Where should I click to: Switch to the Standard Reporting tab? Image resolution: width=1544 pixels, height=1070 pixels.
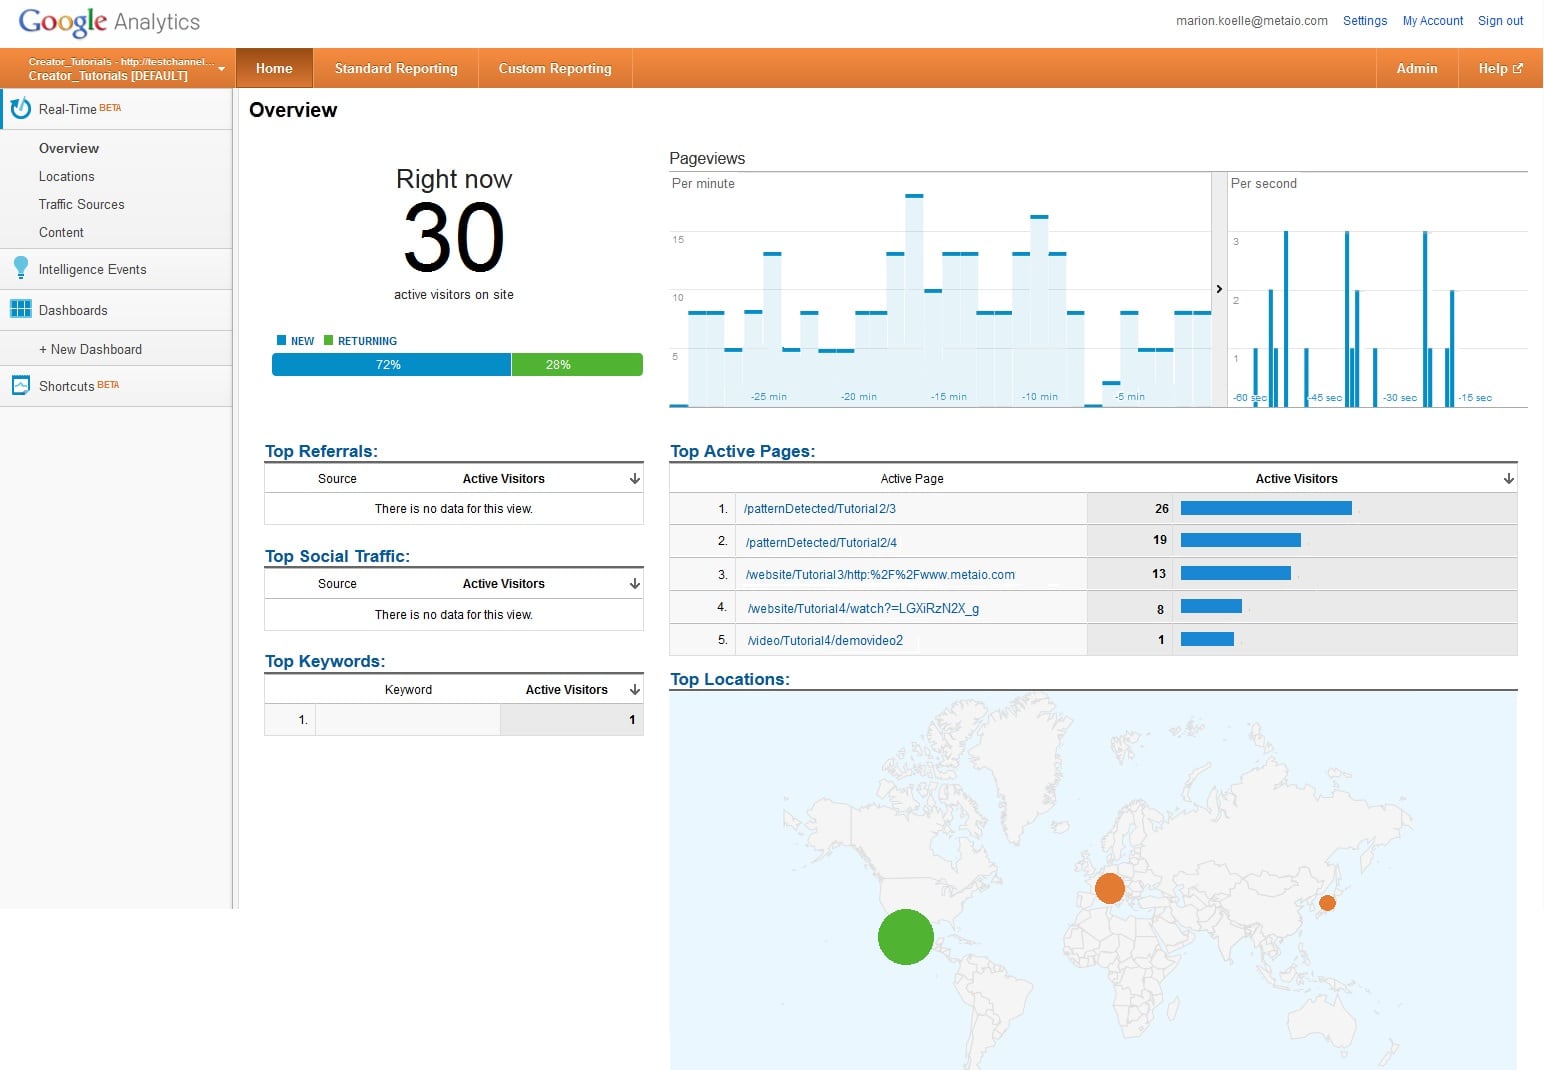click(x=396, y=69)
